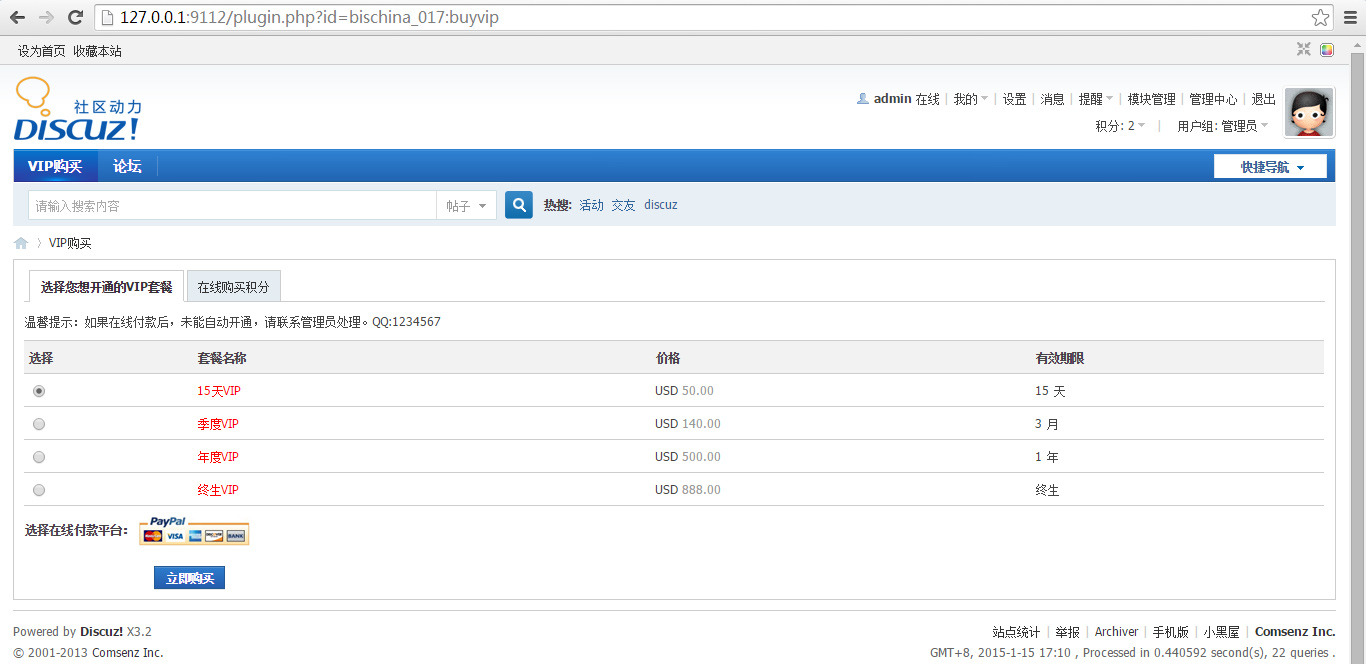This screenshot has width=1366, height=664.
Task: Click the 活动 hot search link
Action: pyautogui.click(x=592, y=205)
